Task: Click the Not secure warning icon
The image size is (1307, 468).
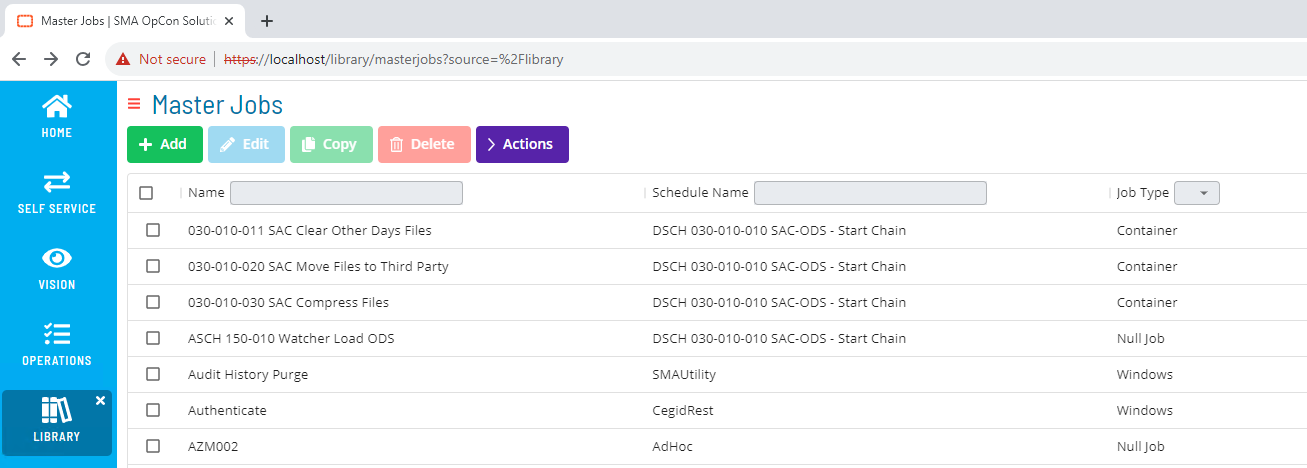Action: point(123,59)
